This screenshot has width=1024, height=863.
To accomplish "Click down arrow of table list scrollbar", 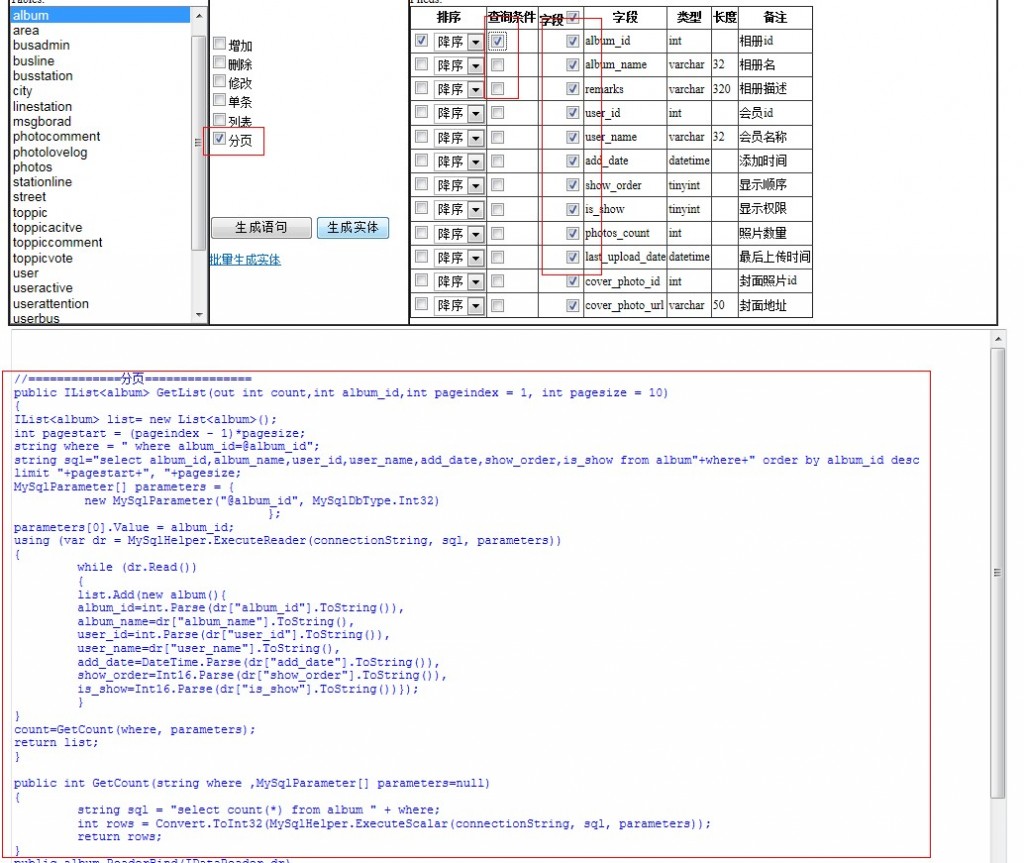I will (x=199, y=315).
